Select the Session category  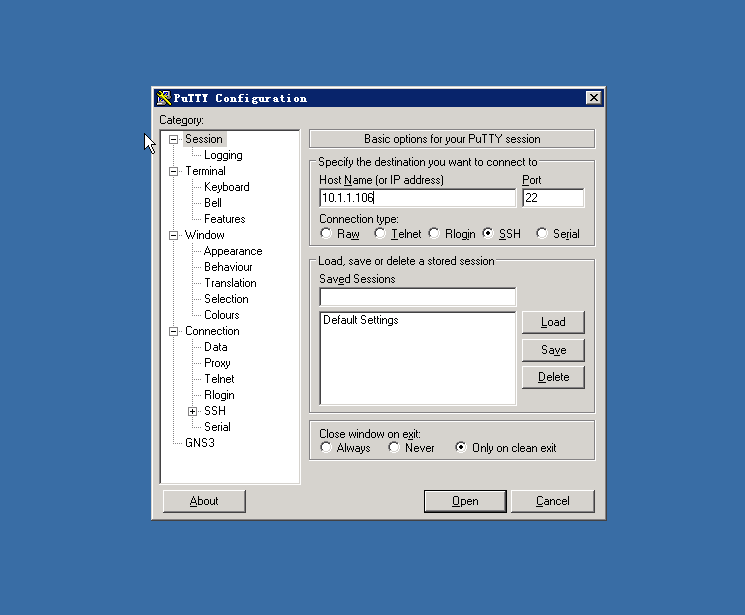(x=204, y=139)
